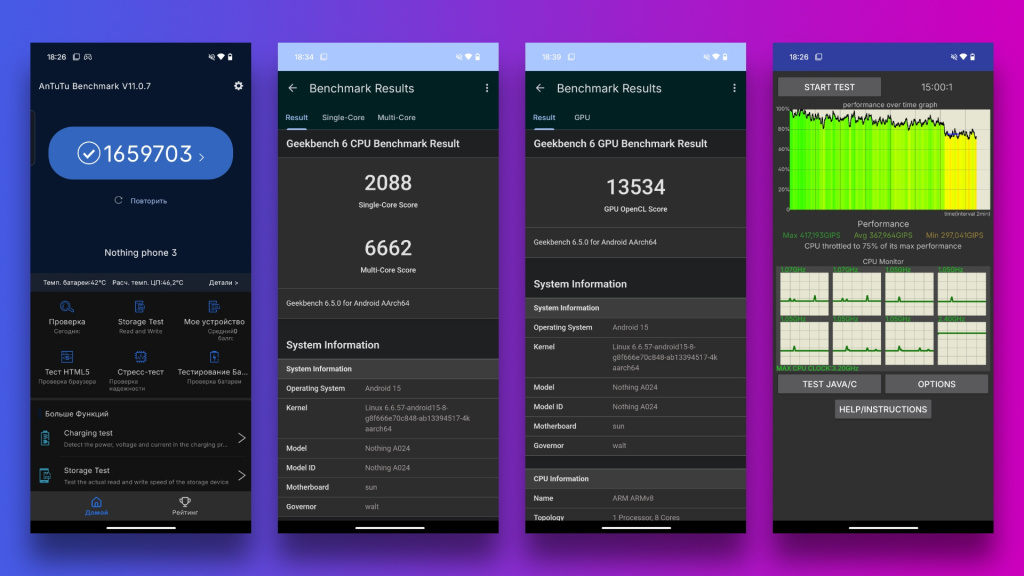This screenshot has width=1024, height=576.
Task: Start the Стресс-тест reliability icon
Action: 140,357
